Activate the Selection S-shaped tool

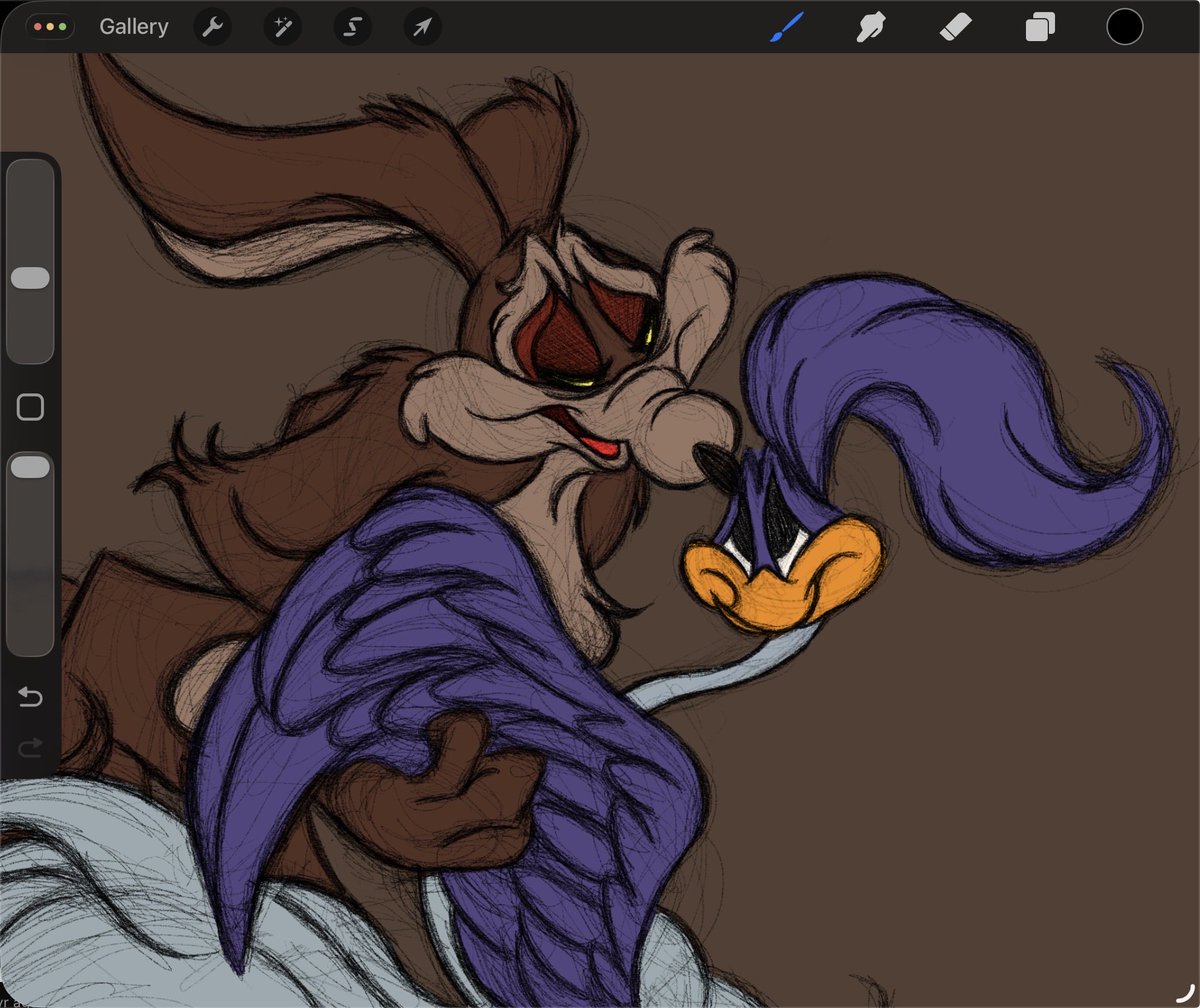click(352, 27)
